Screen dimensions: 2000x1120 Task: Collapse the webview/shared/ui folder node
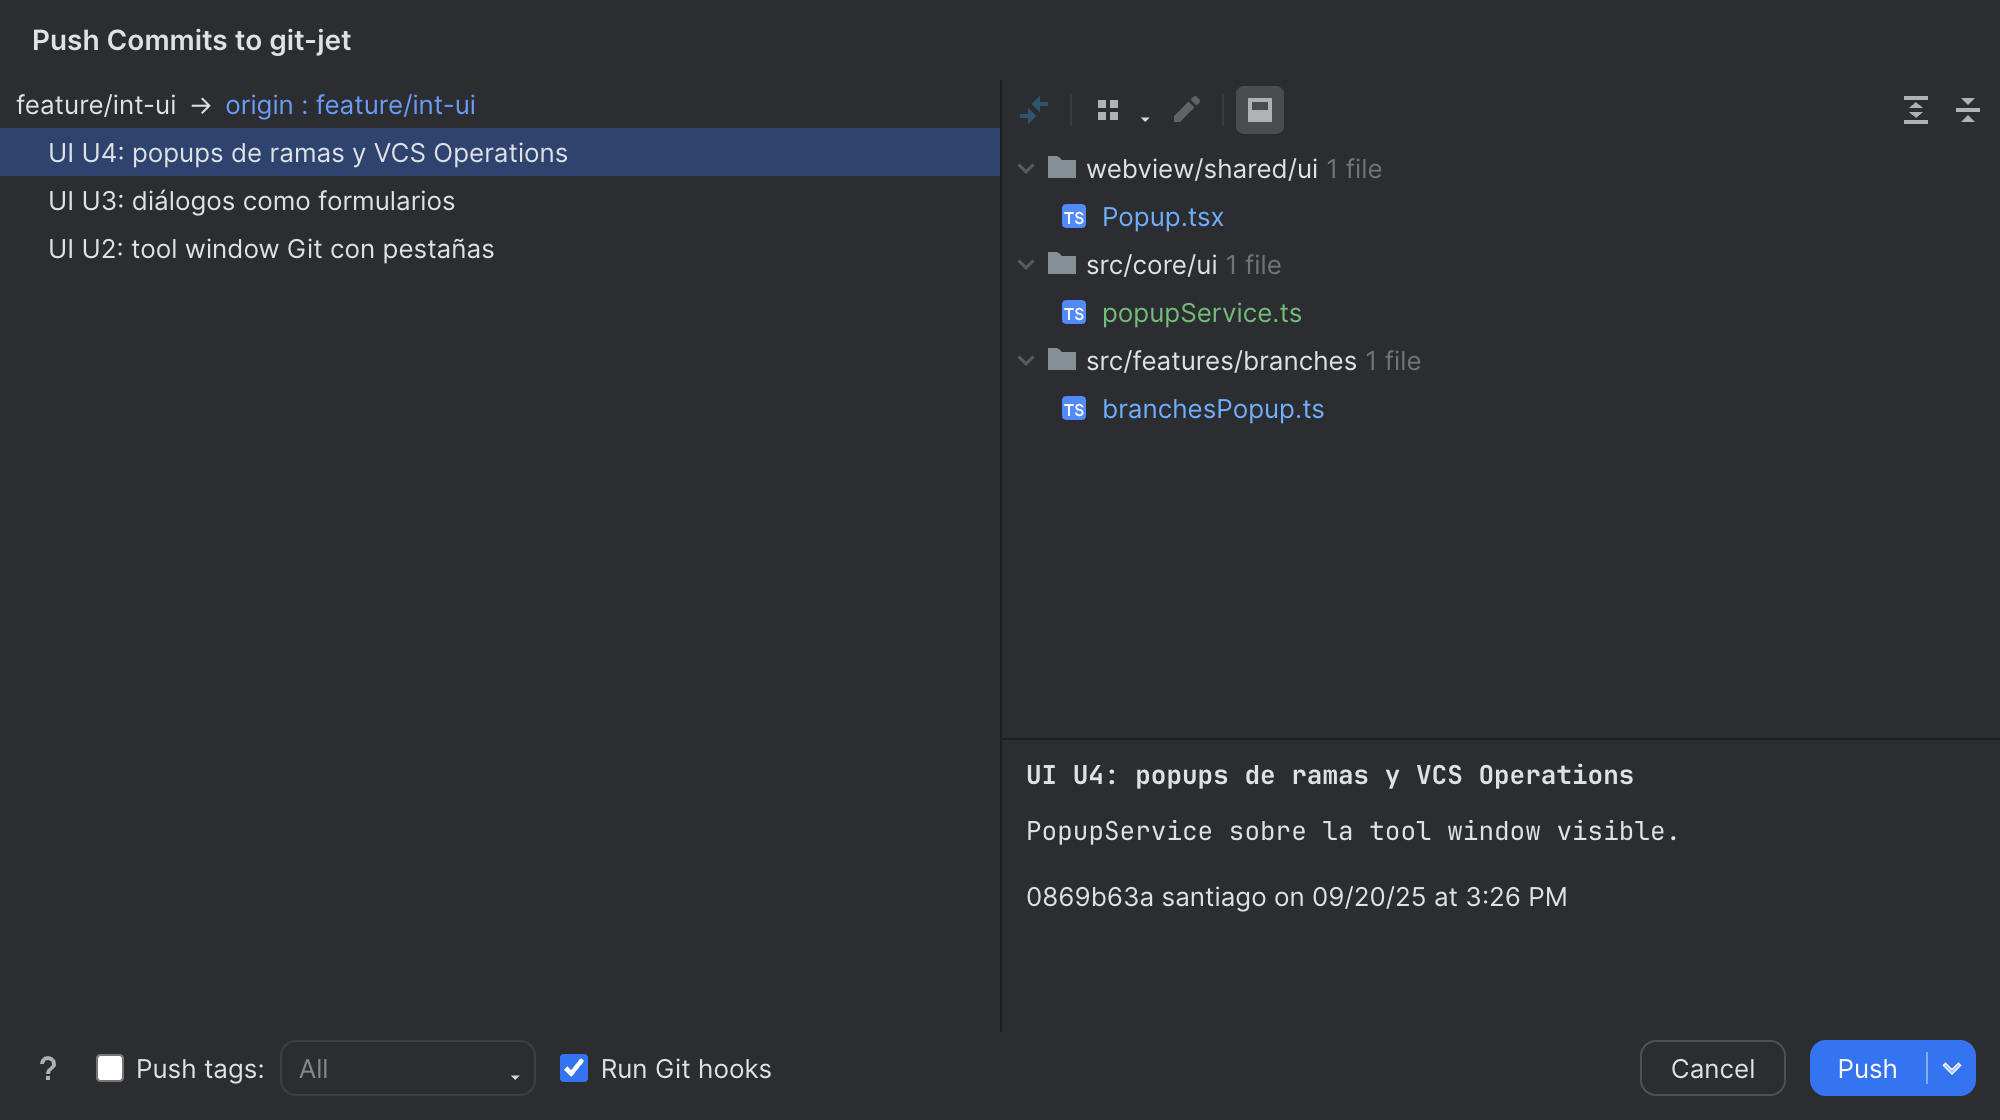[1026, 169]
